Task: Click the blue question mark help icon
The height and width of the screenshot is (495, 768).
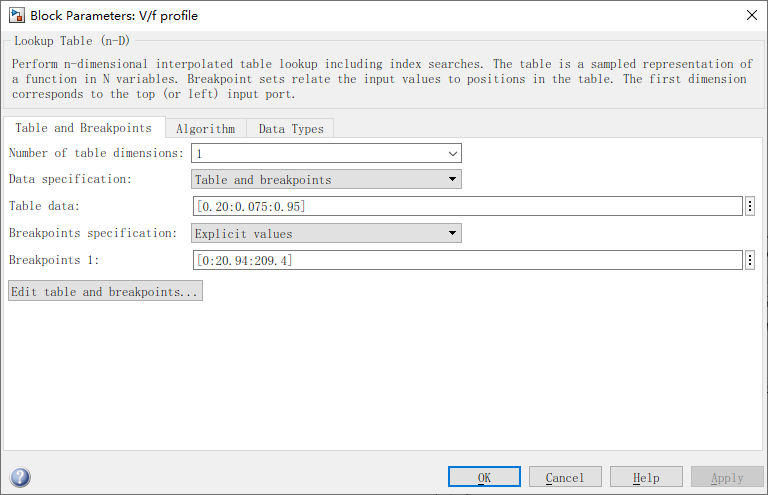Action: (19, 477)
